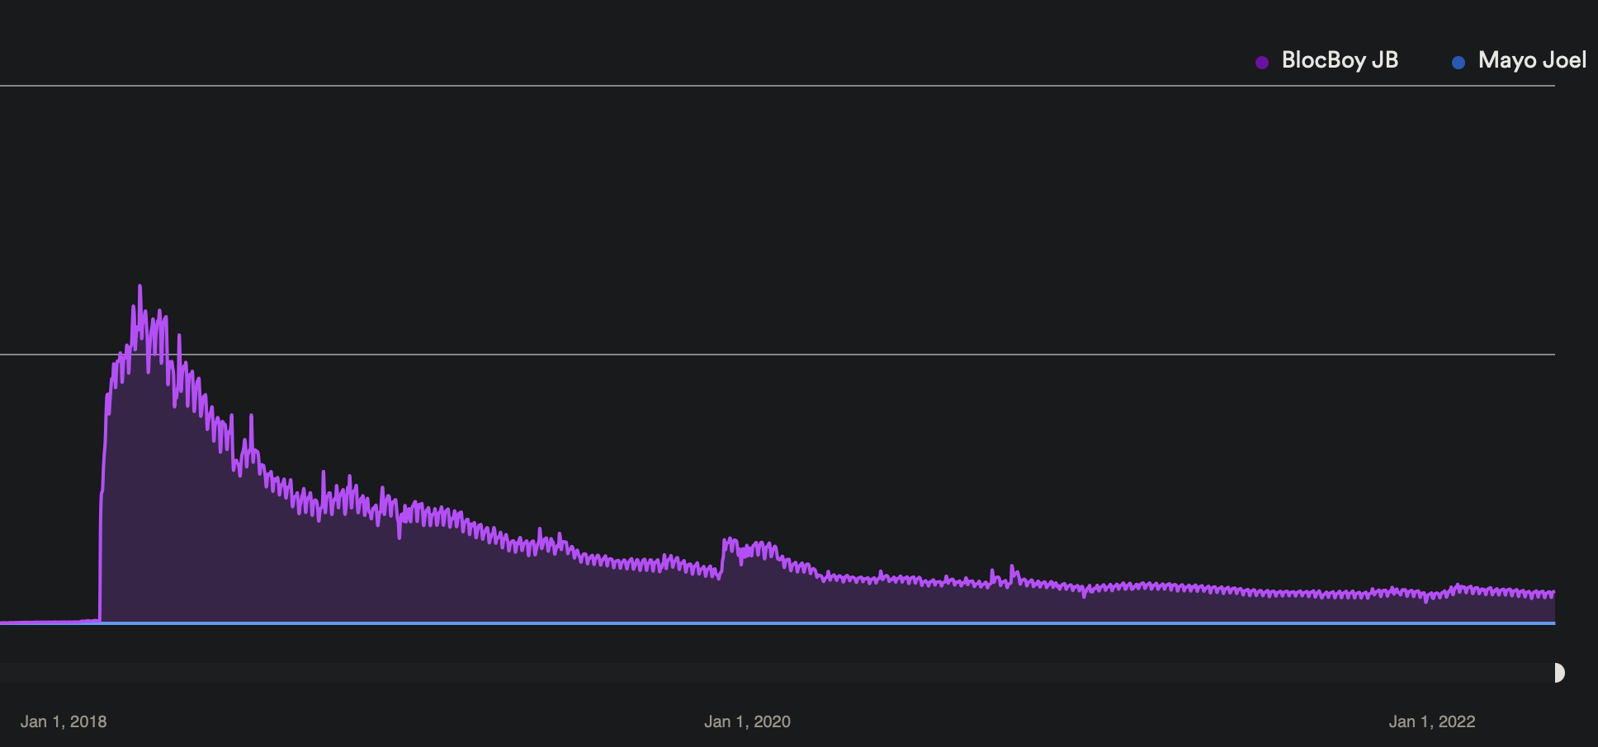The width and height of the screenshot is (1598, 747).
Task: Click the purple BlocBoy JB legend dot
Action: click(x=1262, y=62)
